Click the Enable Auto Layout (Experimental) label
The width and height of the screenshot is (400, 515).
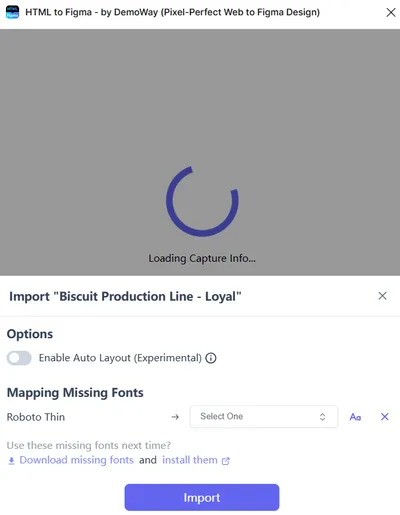[120, 358]
